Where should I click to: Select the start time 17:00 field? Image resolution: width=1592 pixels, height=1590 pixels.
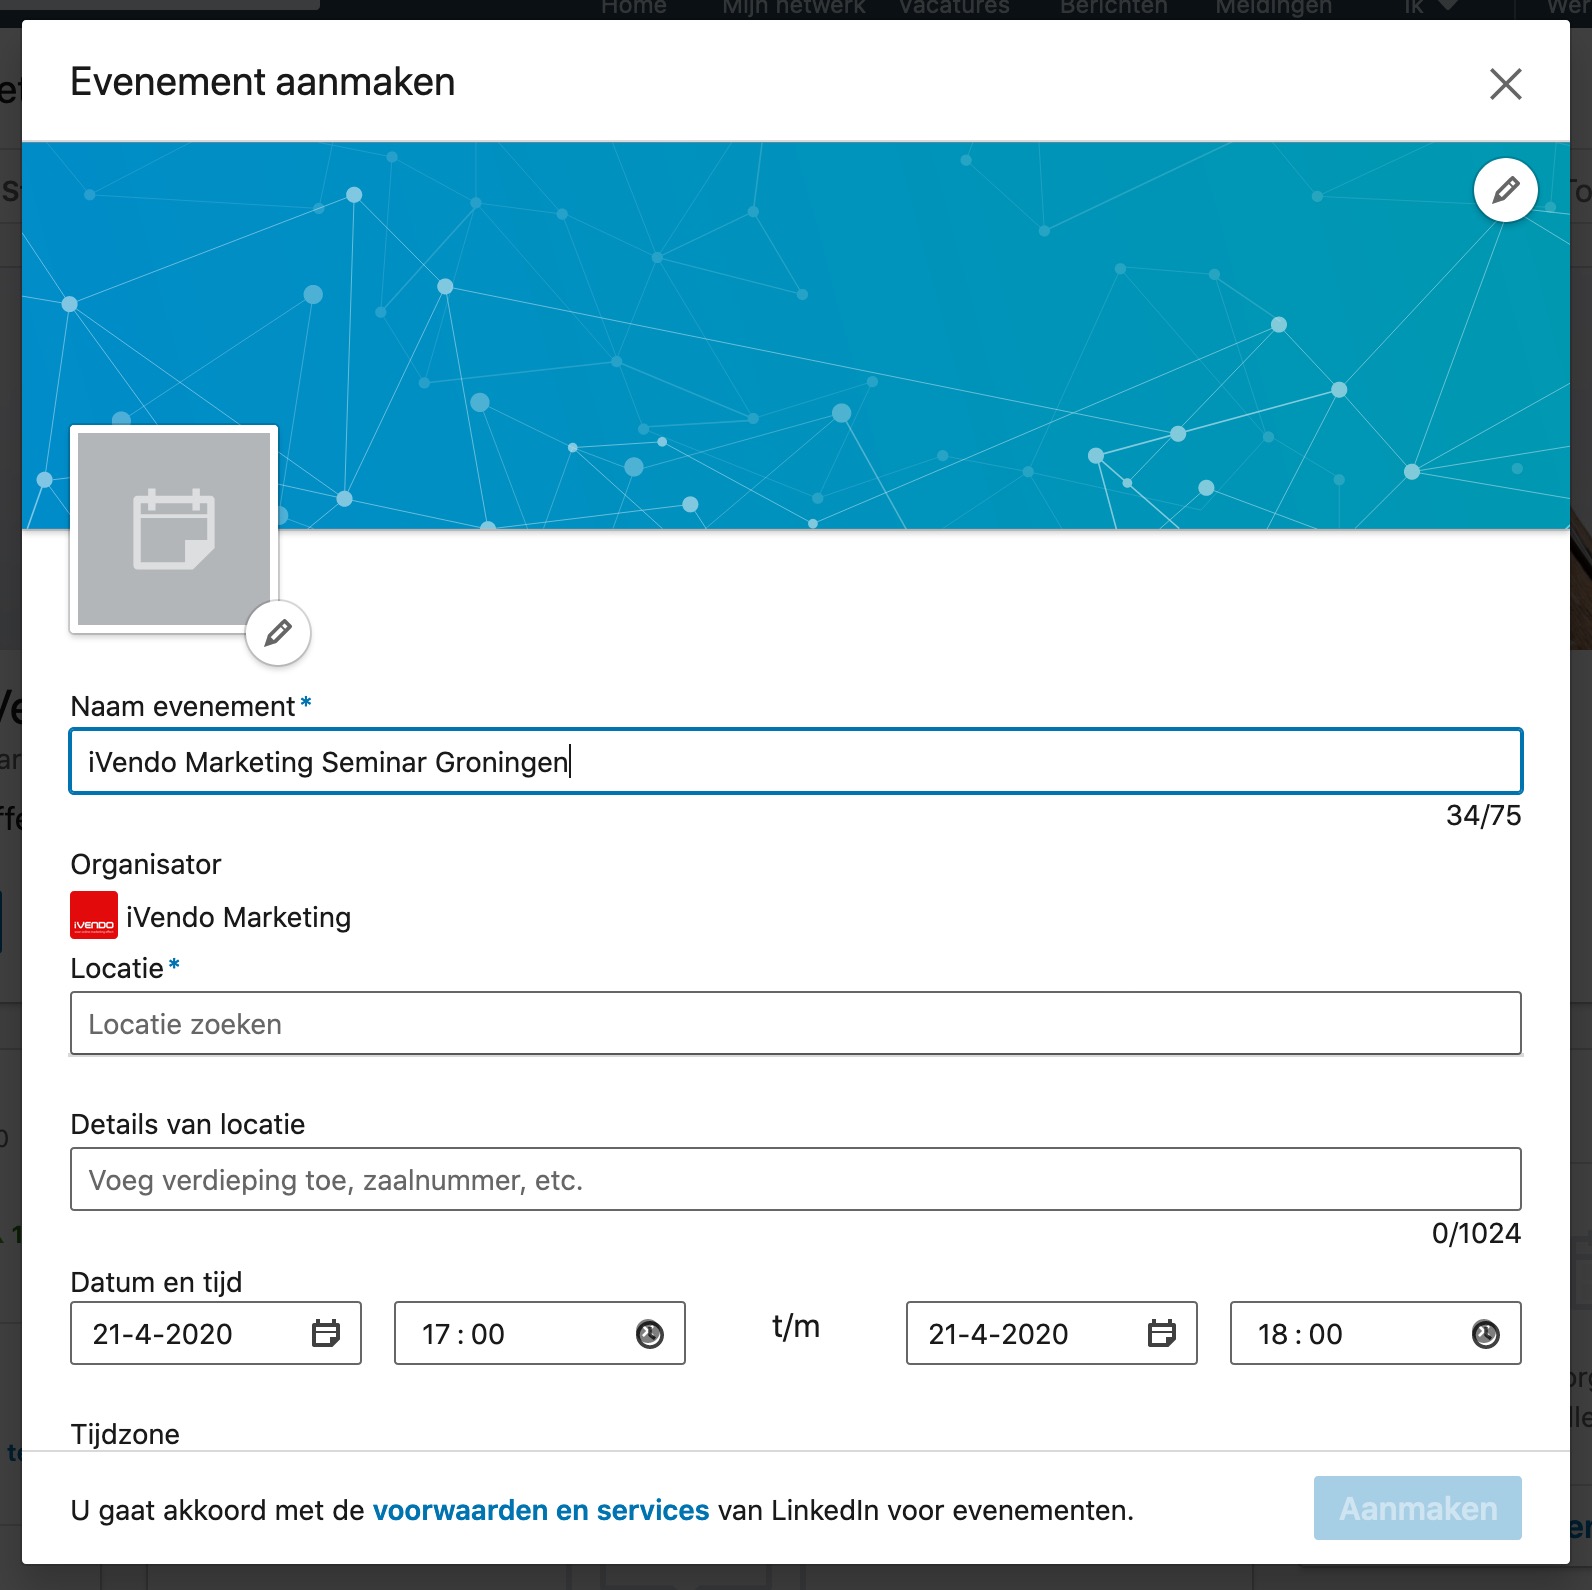[540, 1333]
